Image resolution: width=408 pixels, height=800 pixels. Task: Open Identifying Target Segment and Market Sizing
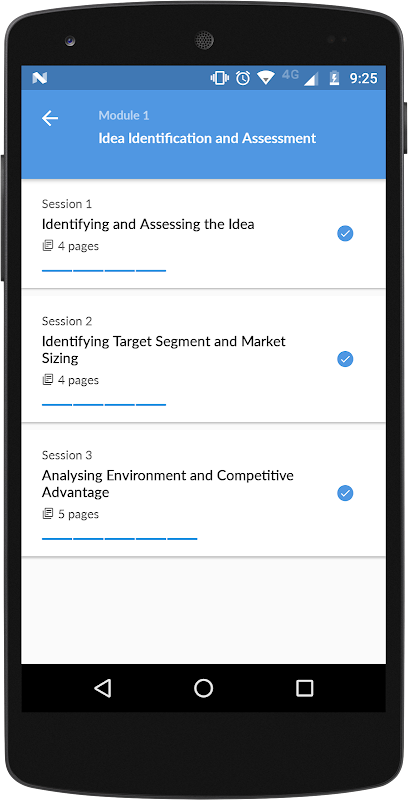203,359
